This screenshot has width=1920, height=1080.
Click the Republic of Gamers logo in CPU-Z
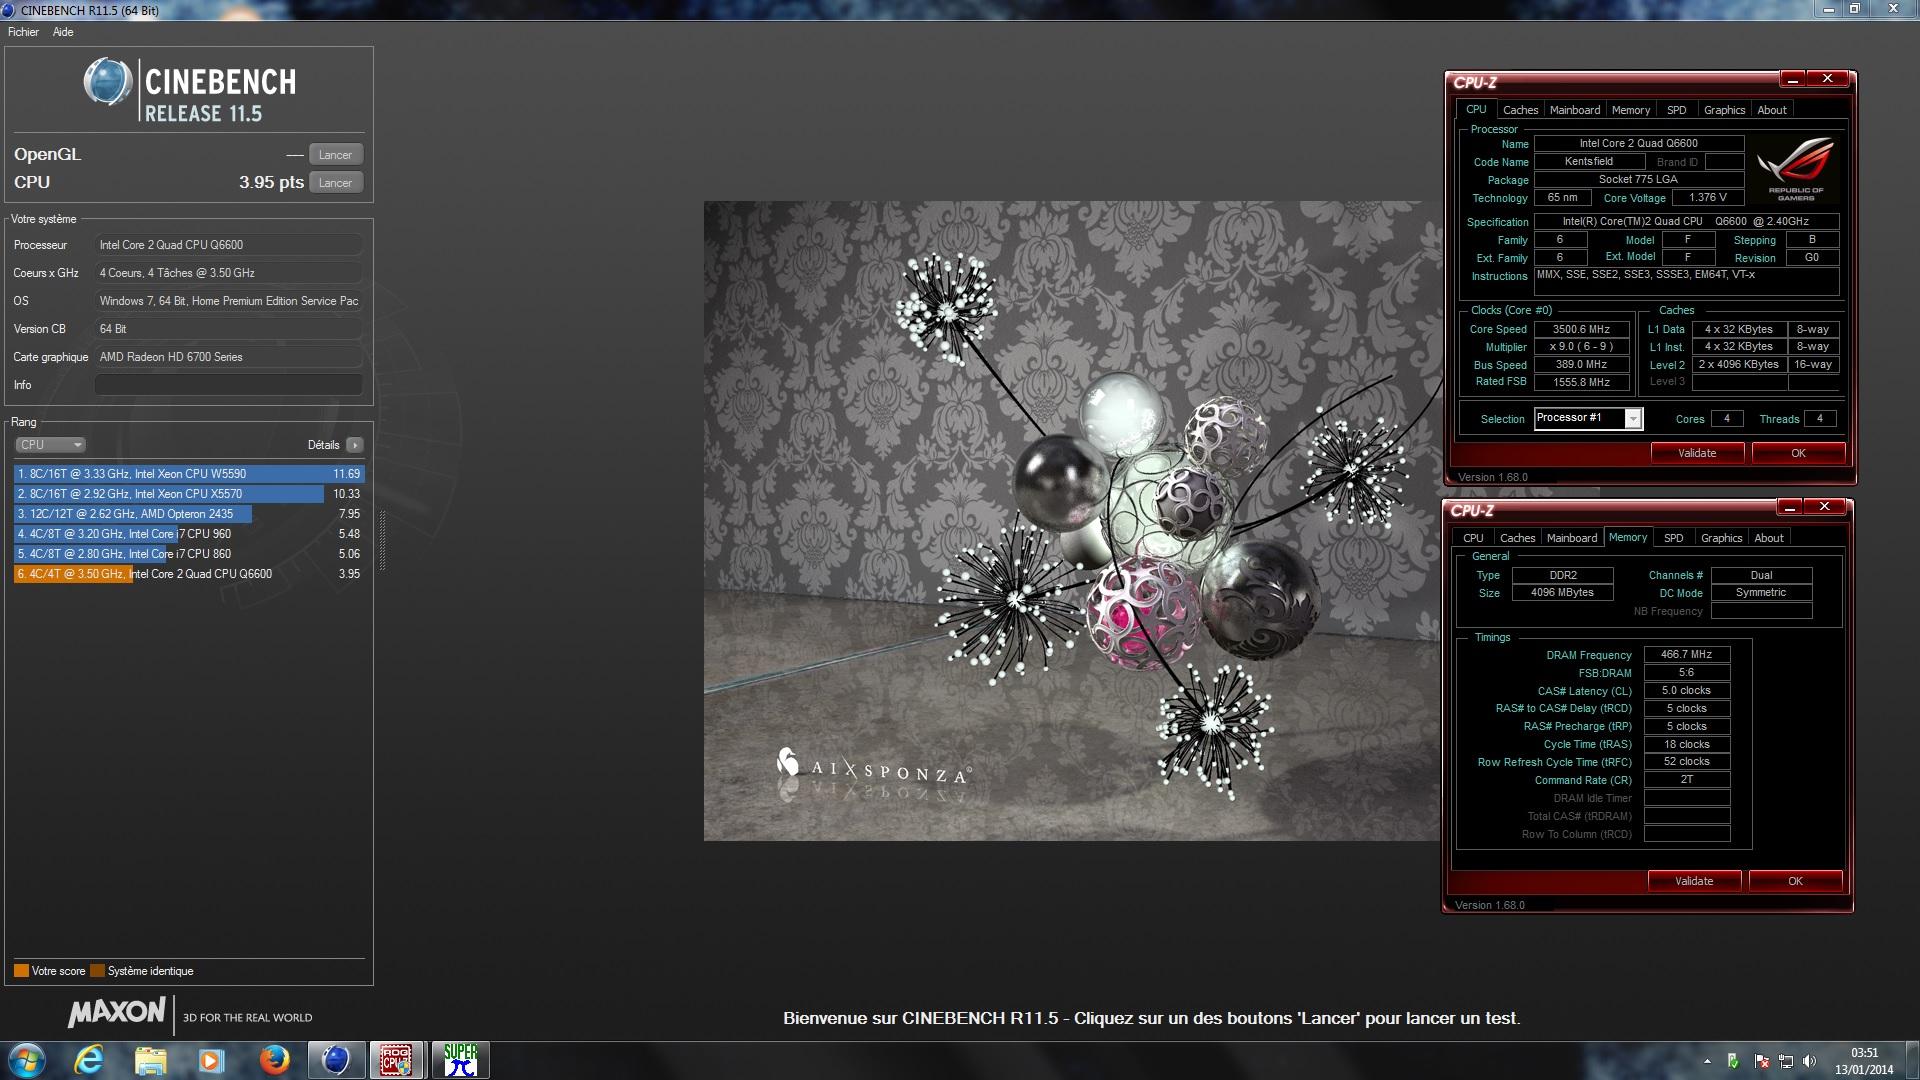(x=1796, y=169)
